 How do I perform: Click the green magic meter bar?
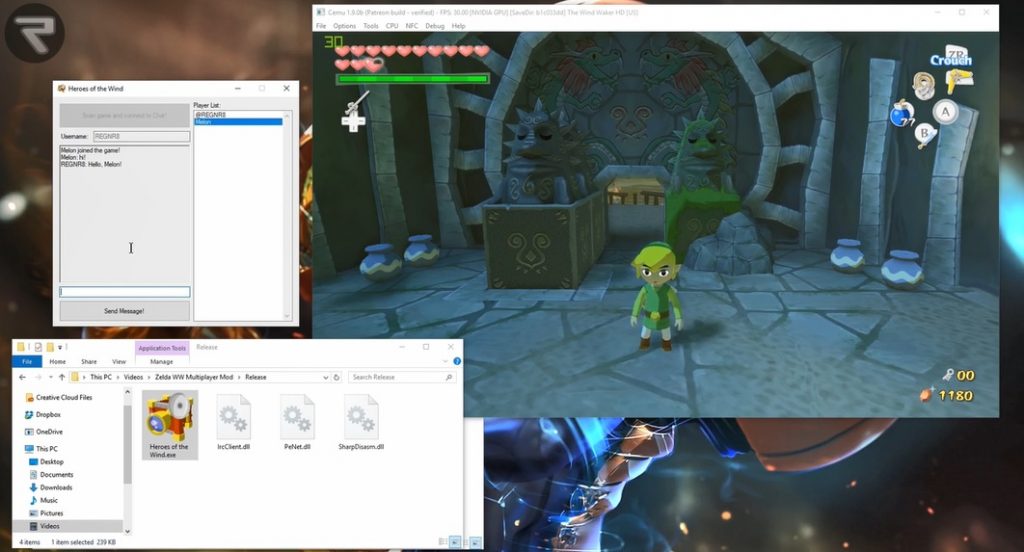click(x=413, y=79)
